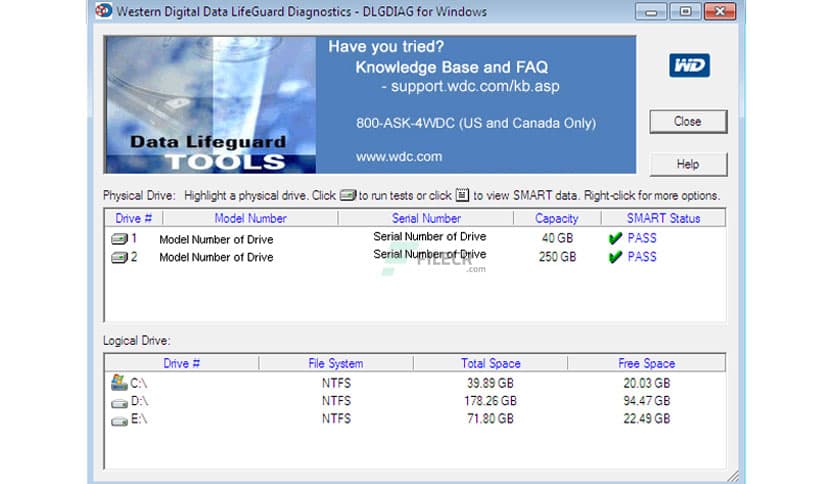Sort by Model Number column header
Screen dimensions: 836x484
[250, 218]
